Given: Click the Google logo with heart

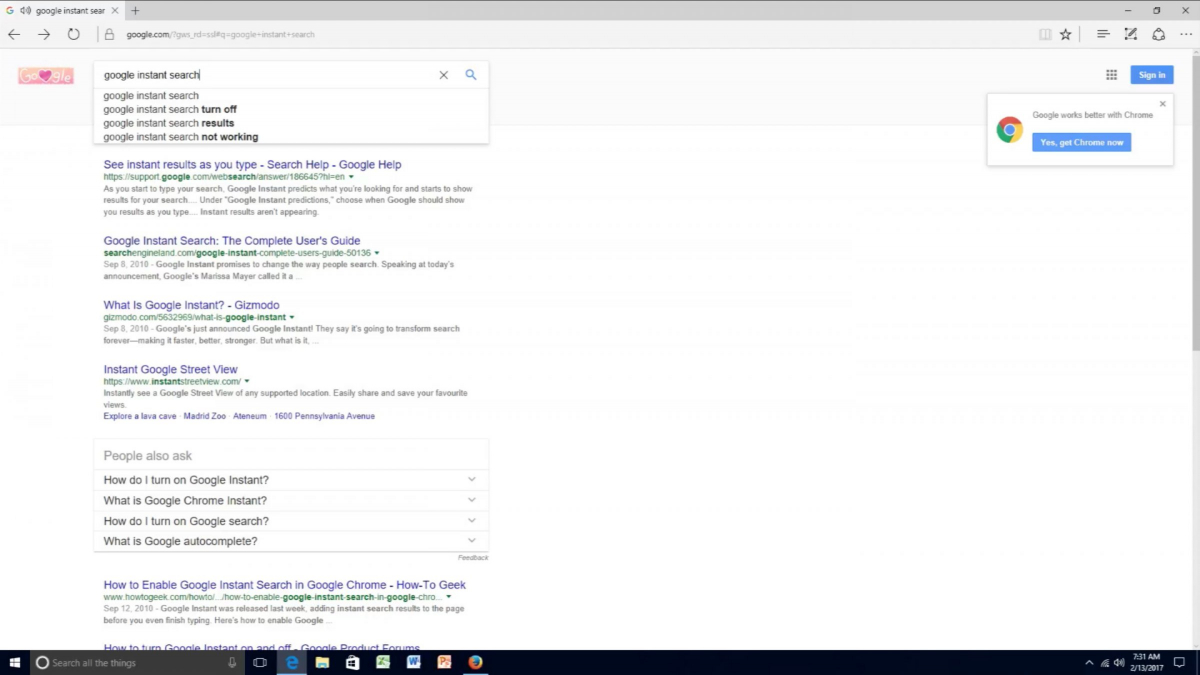Looking at the screenshot, I should [46, 76].
